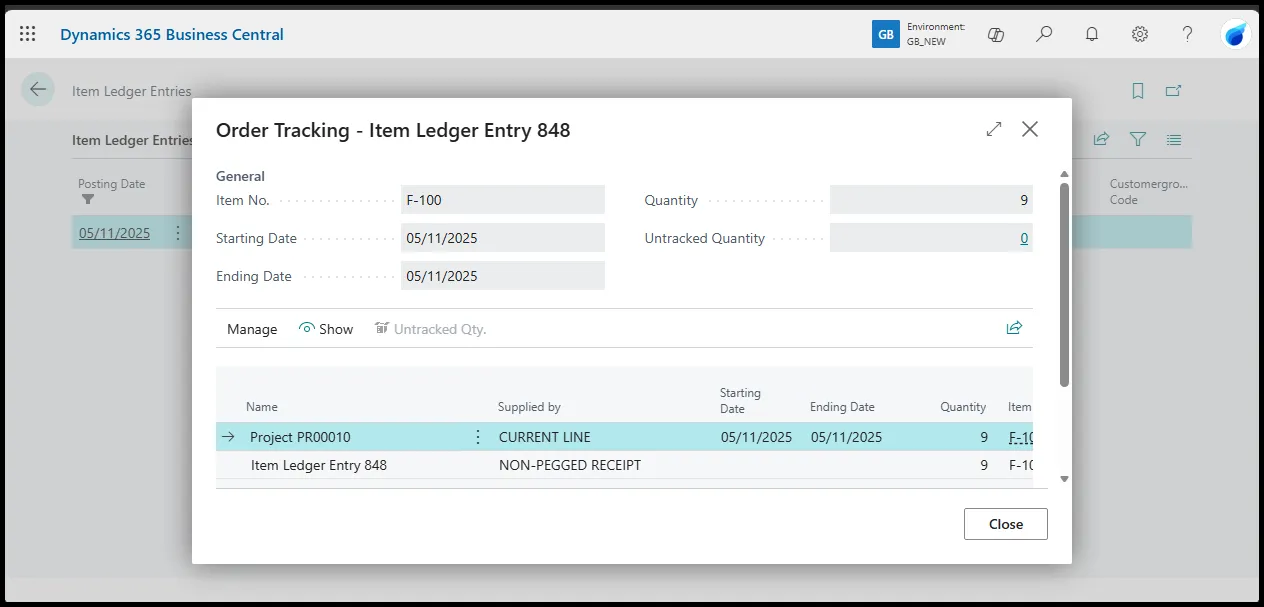Click the search magnifier icon
Screen dimensions: 1264x607
1044,34
